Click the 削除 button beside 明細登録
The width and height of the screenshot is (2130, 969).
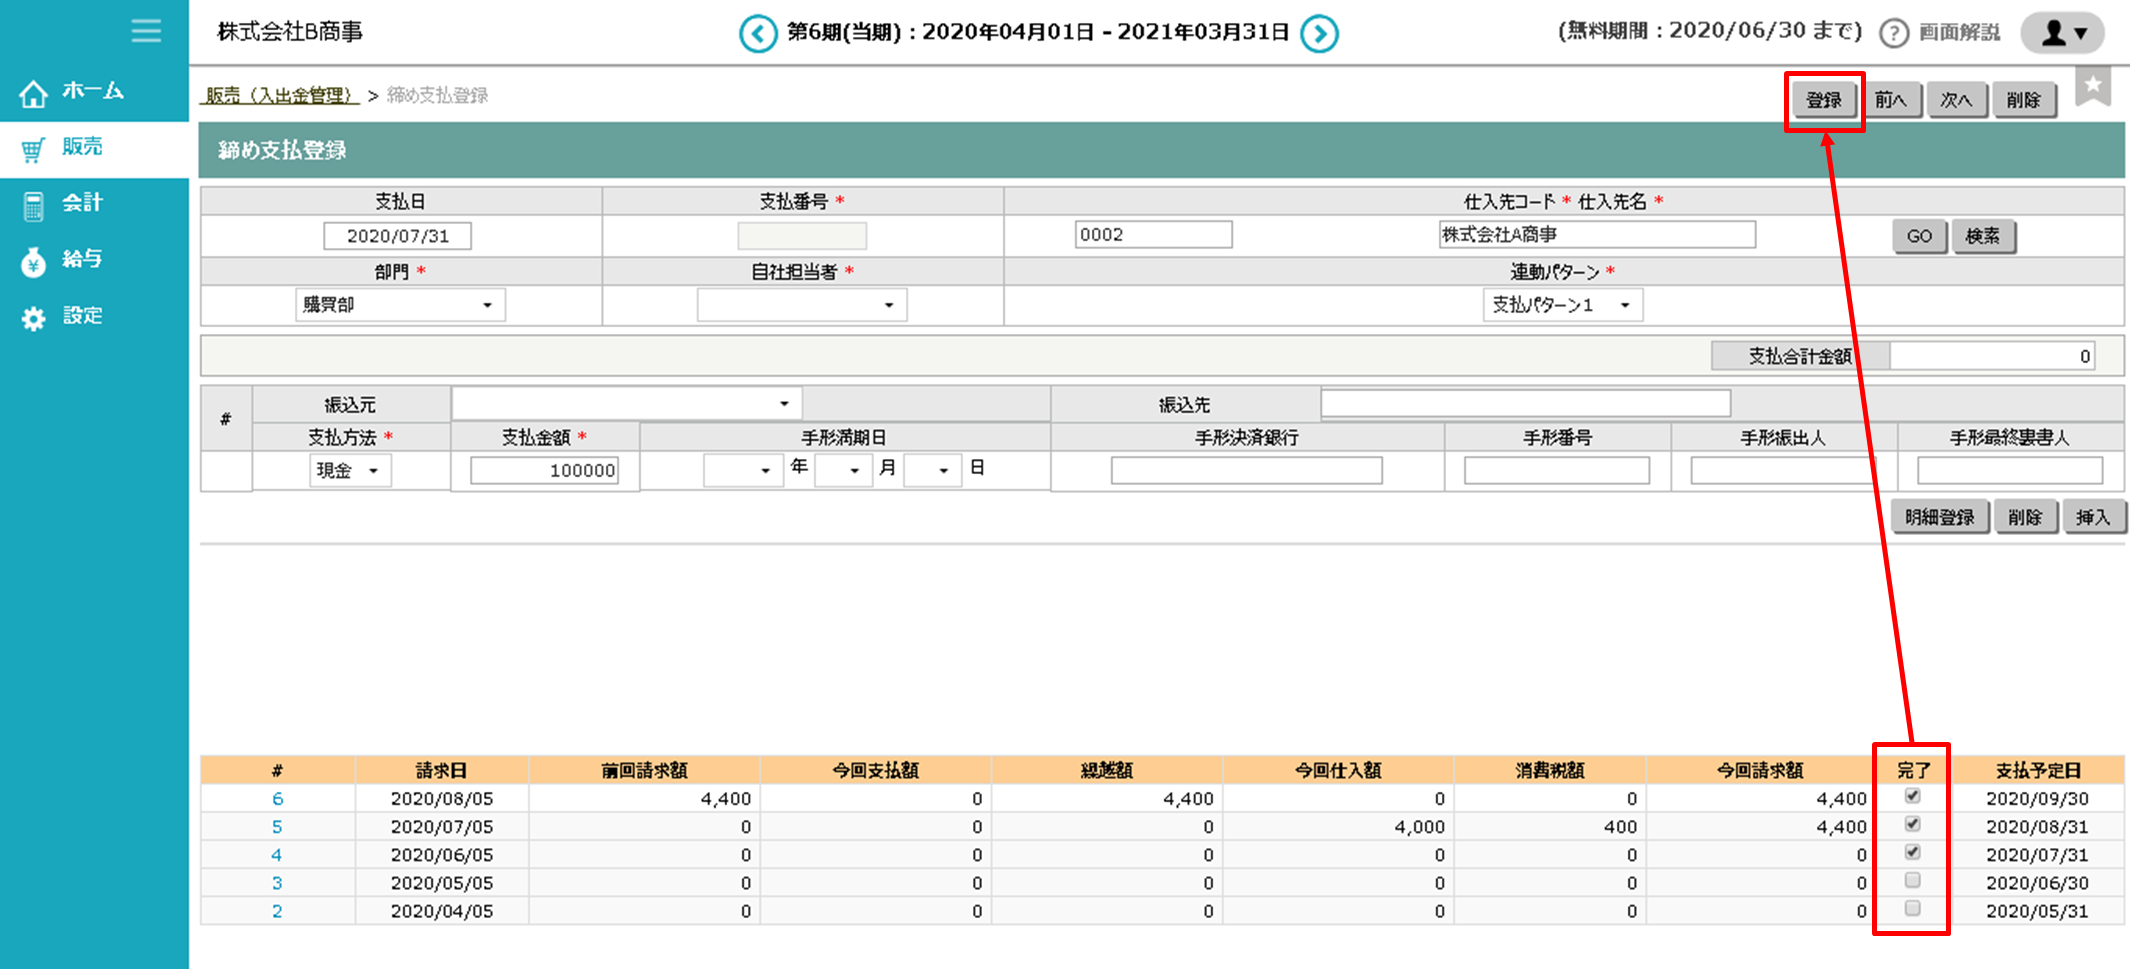[x=2025, y=517]
